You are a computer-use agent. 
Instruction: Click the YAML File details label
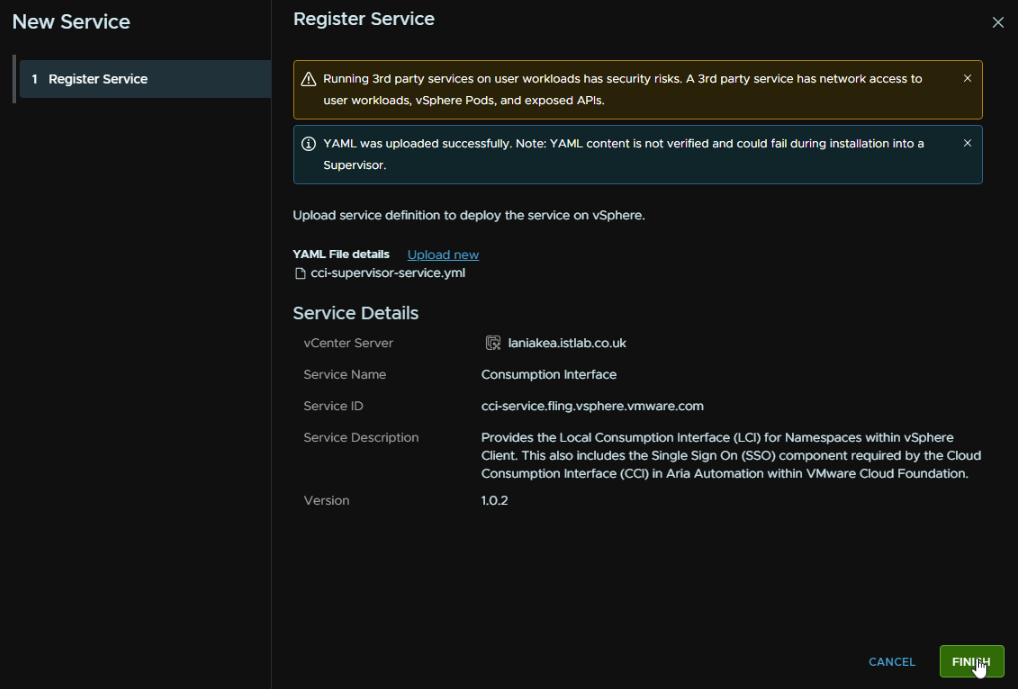pyautogui.click(x=341, y=255)
